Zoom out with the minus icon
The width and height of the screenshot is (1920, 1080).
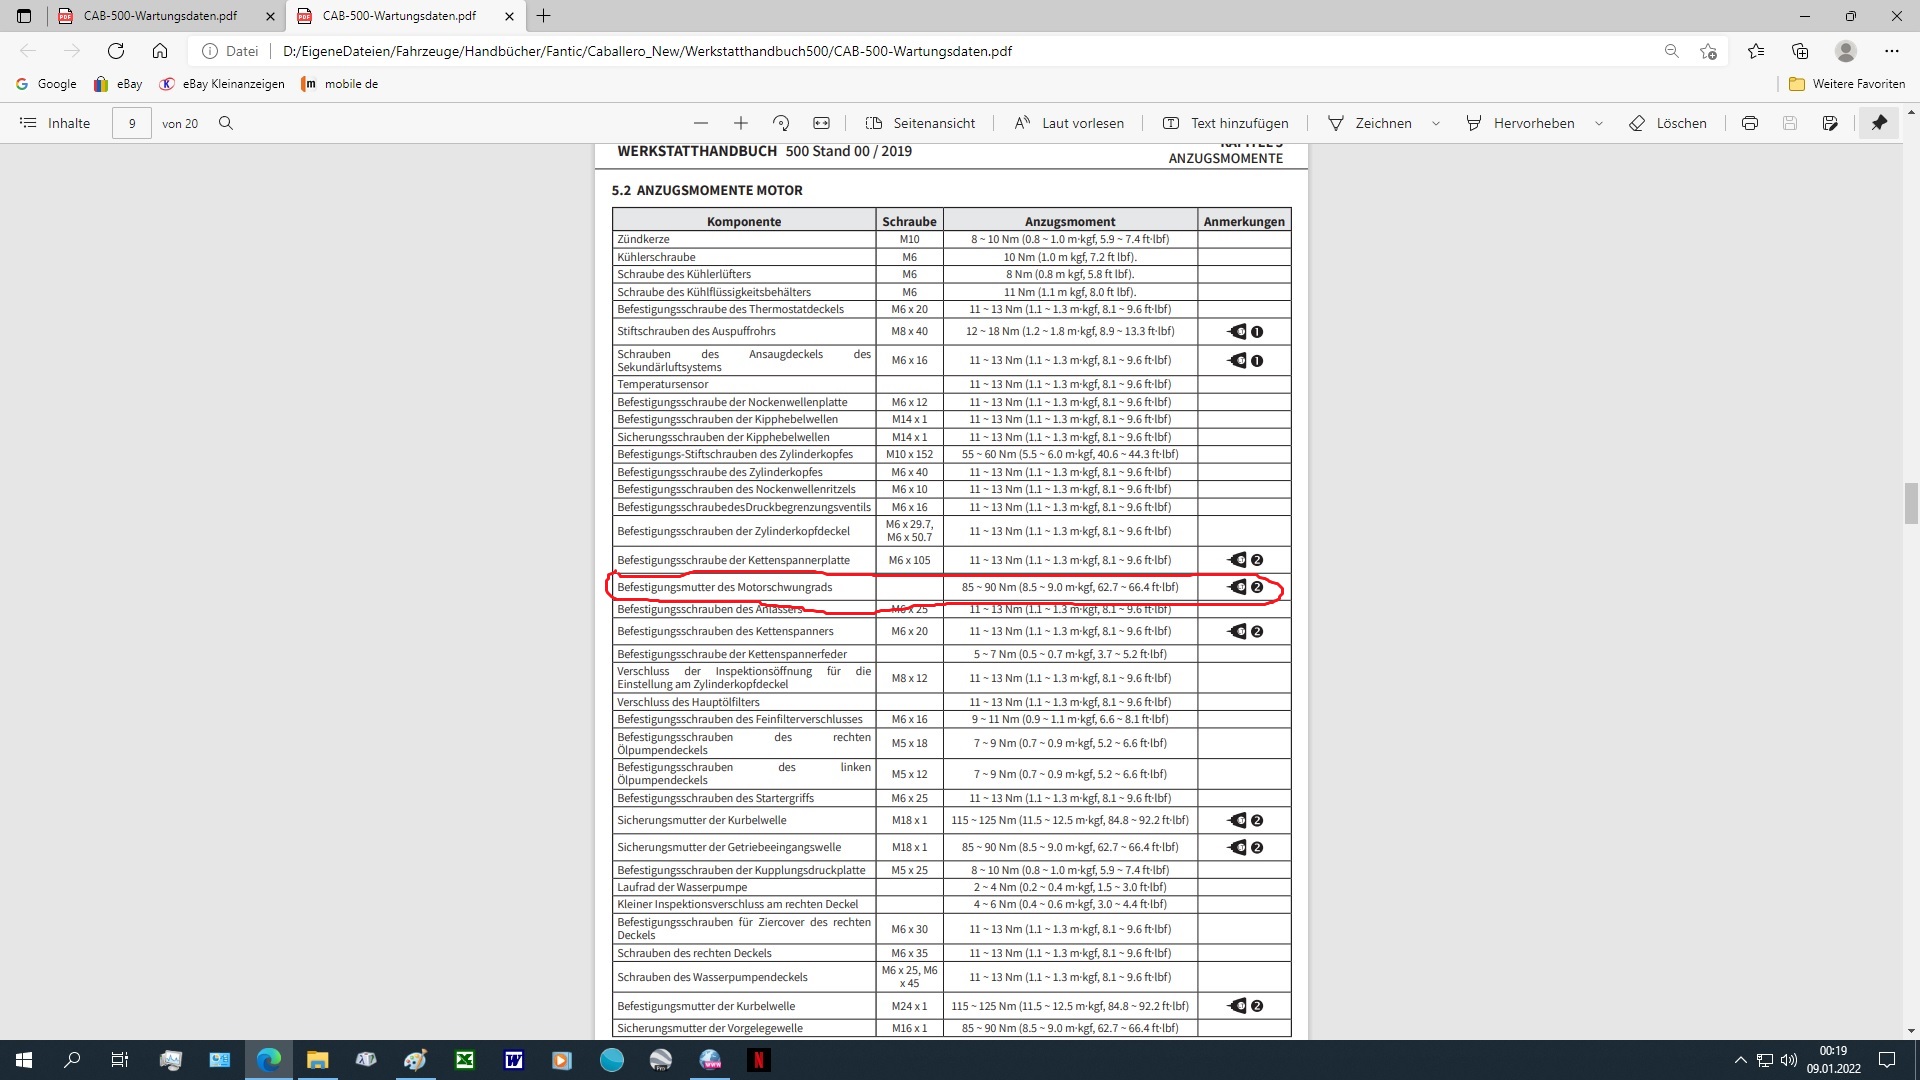(701, 123)
